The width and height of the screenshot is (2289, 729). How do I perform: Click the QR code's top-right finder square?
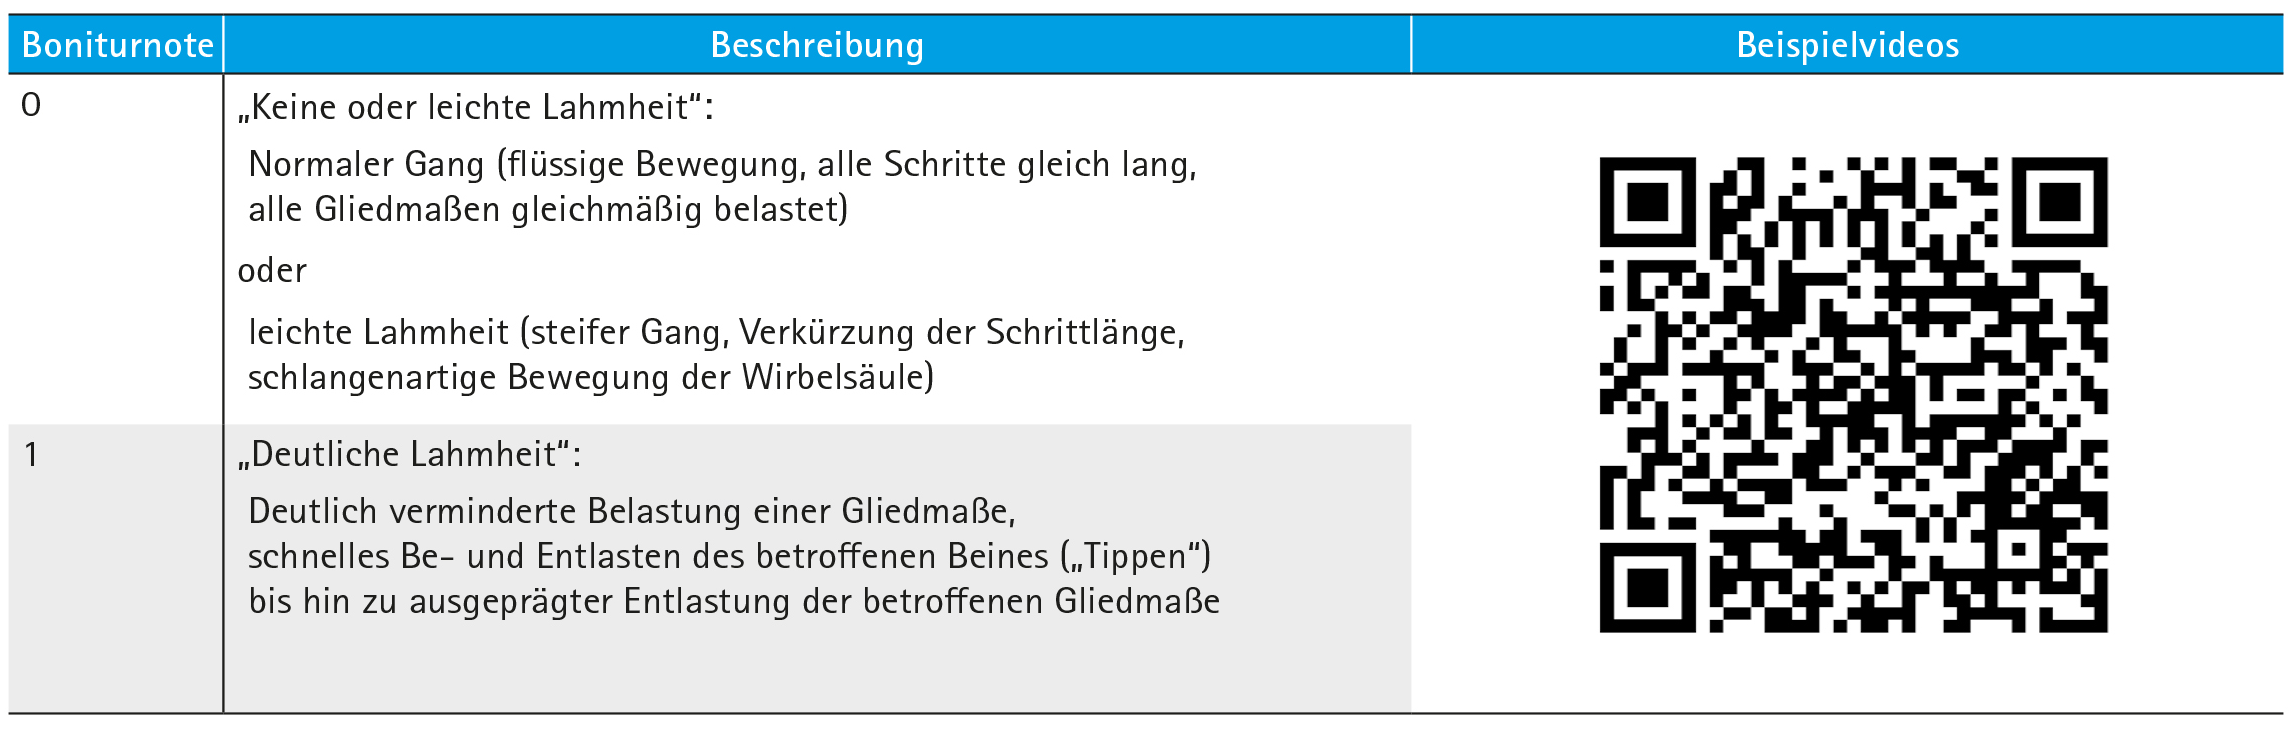(x=2059, y=202)
